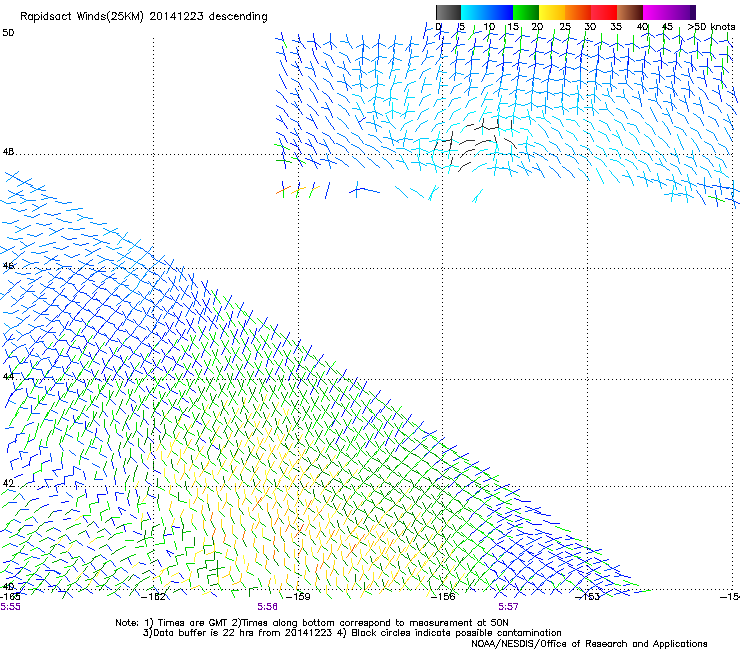Click the black low-wind barbs near 48N
The height and width of the screenshot is (650, 740).
pos(474,144)
